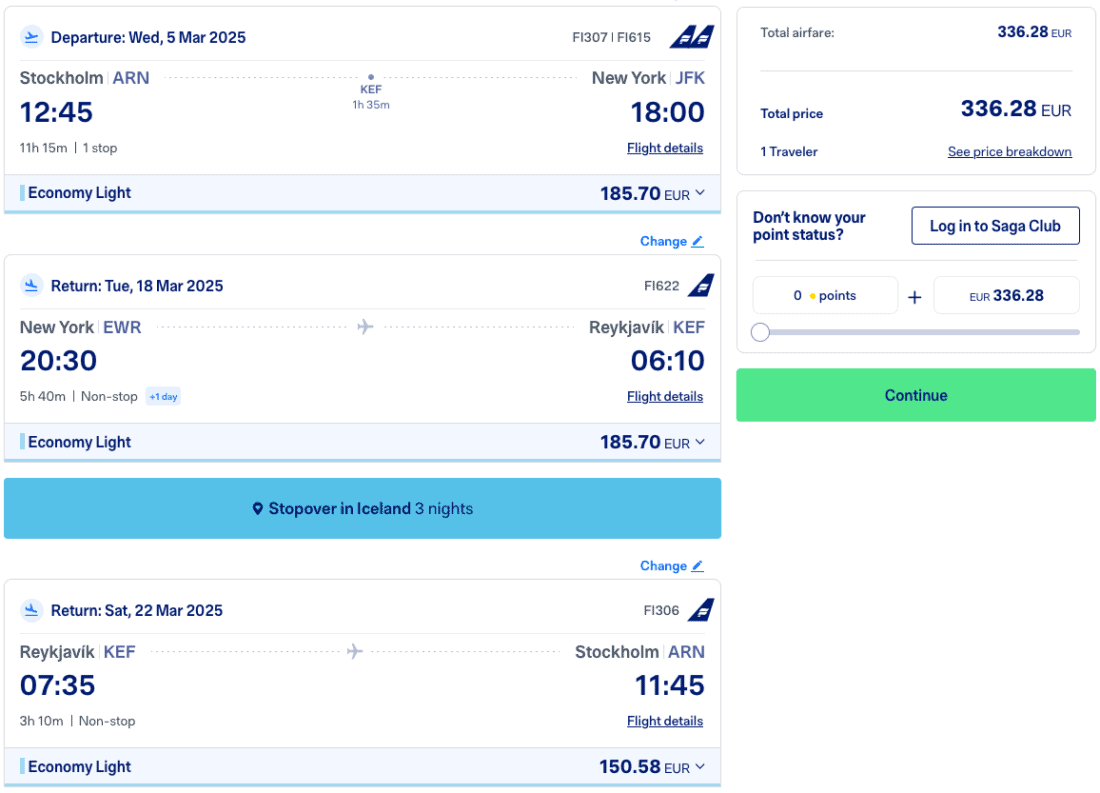Click the departure plane icon for 5 Mar

click(32, 37)
